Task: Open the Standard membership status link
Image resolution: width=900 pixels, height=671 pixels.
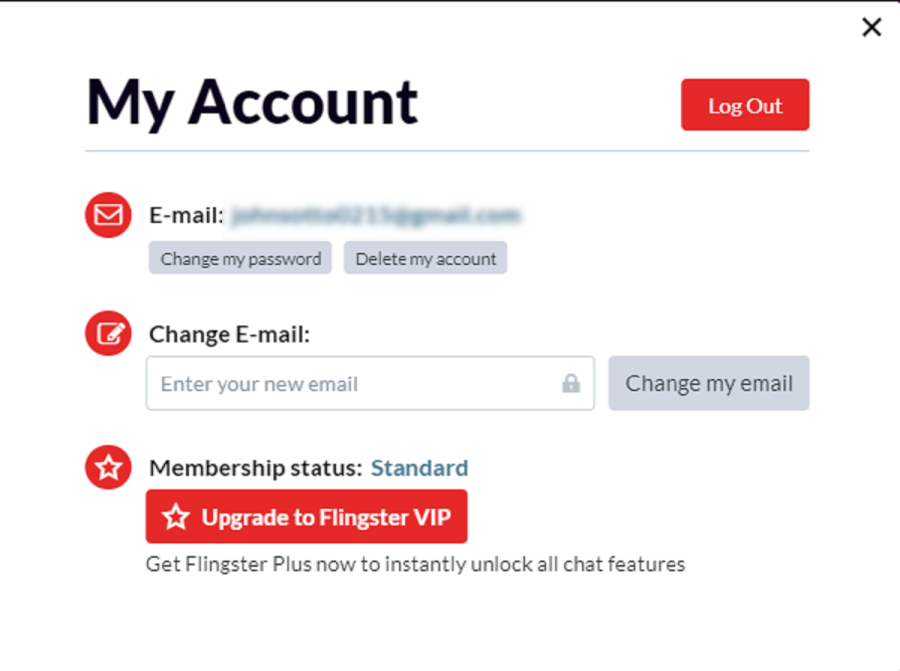Action: [419, 468]
